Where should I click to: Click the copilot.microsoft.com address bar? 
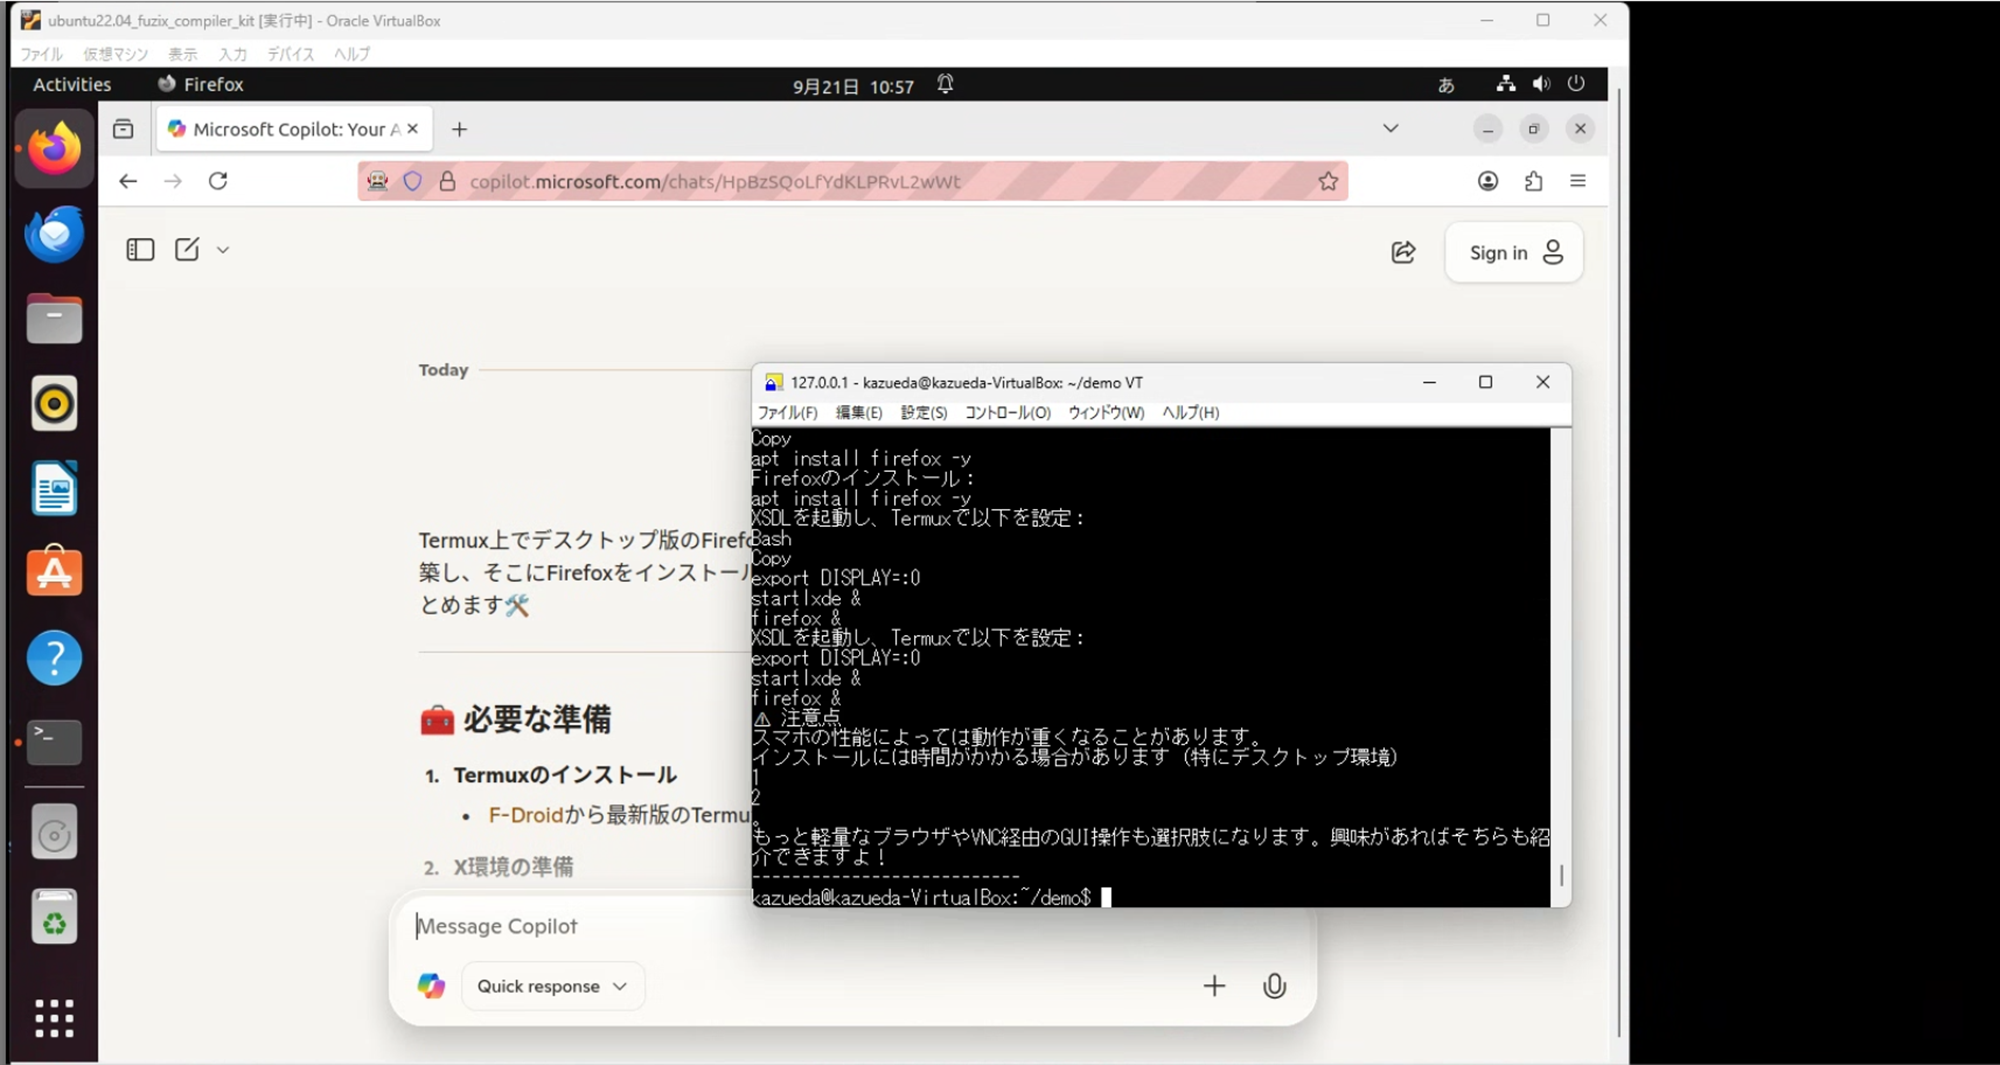pyautogui.click(x=853, y=181)
